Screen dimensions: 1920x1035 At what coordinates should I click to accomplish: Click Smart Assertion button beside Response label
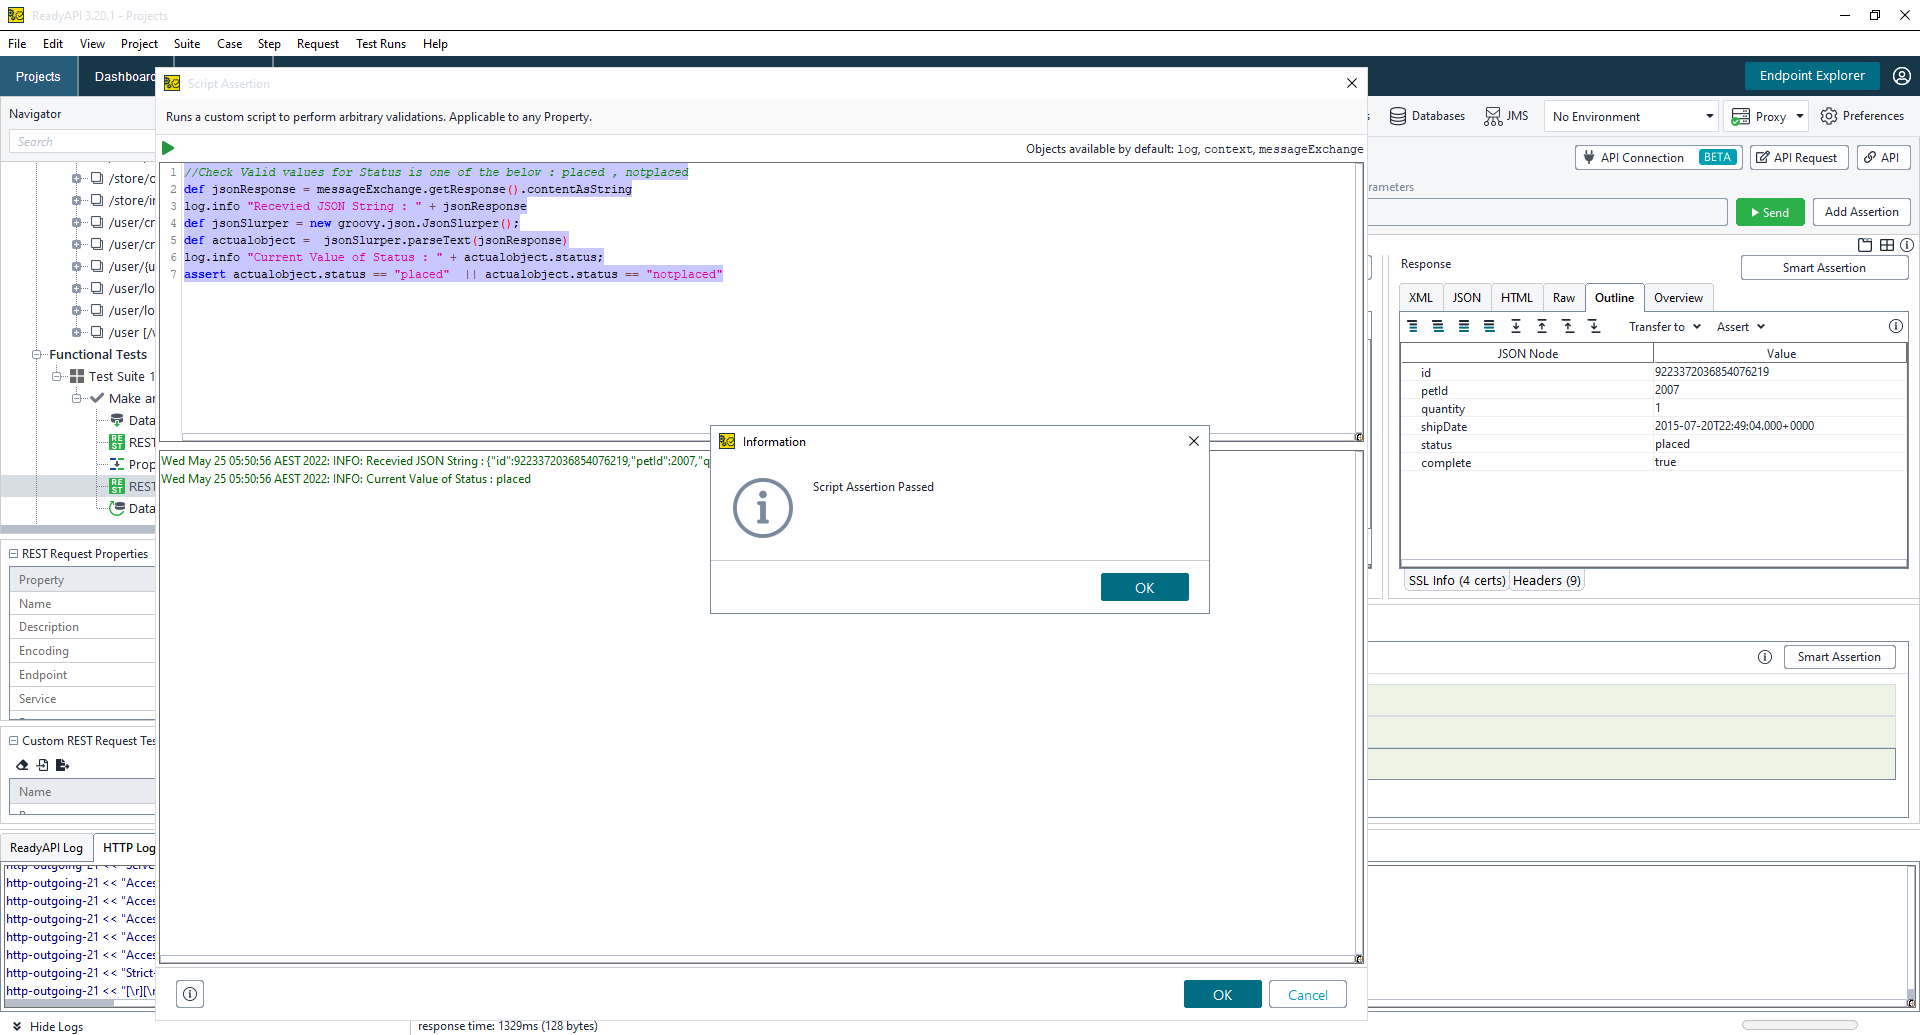[1824, 268]
